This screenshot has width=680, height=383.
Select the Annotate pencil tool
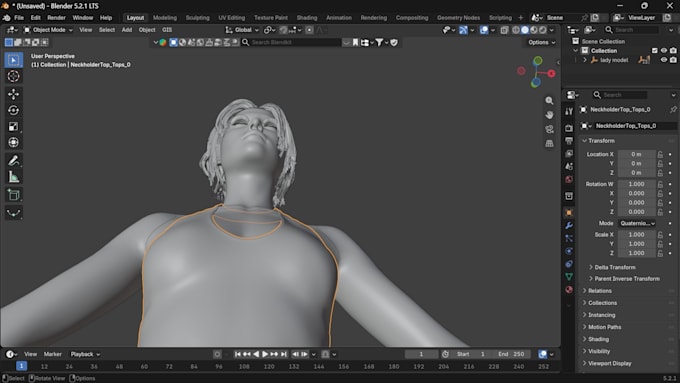[x=13, y=160]
